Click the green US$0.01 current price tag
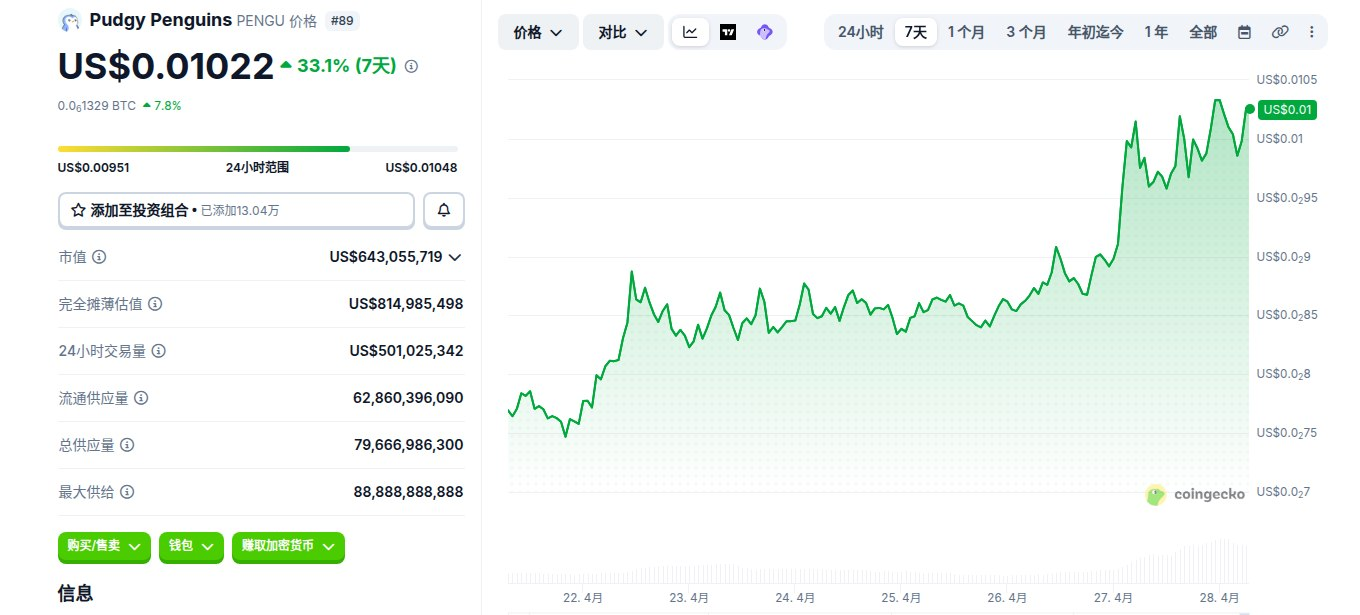The width and height of the screenshot is (1360, 615). [1288, 109]
